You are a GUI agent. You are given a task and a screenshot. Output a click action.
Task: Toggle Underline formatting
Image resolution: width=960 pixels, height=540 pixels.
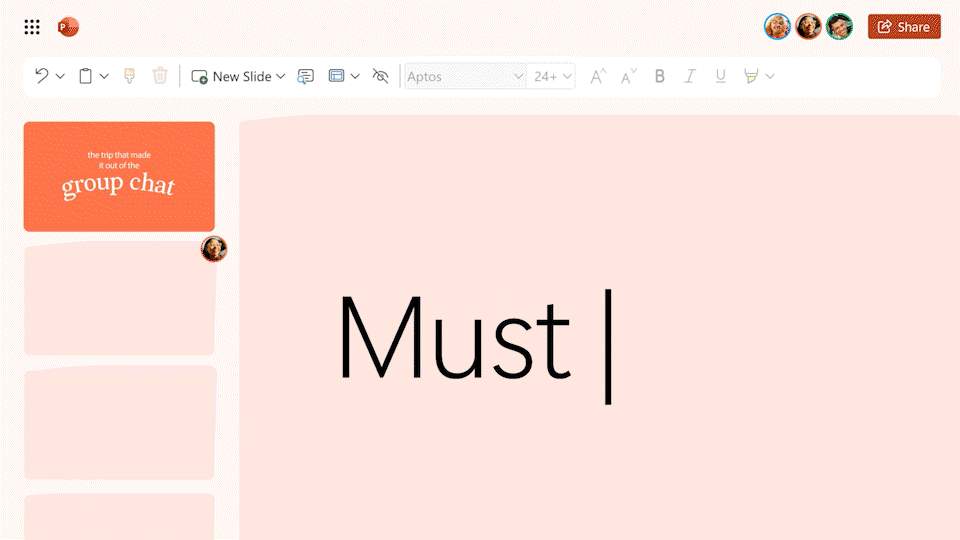click(x=720, y=76)
